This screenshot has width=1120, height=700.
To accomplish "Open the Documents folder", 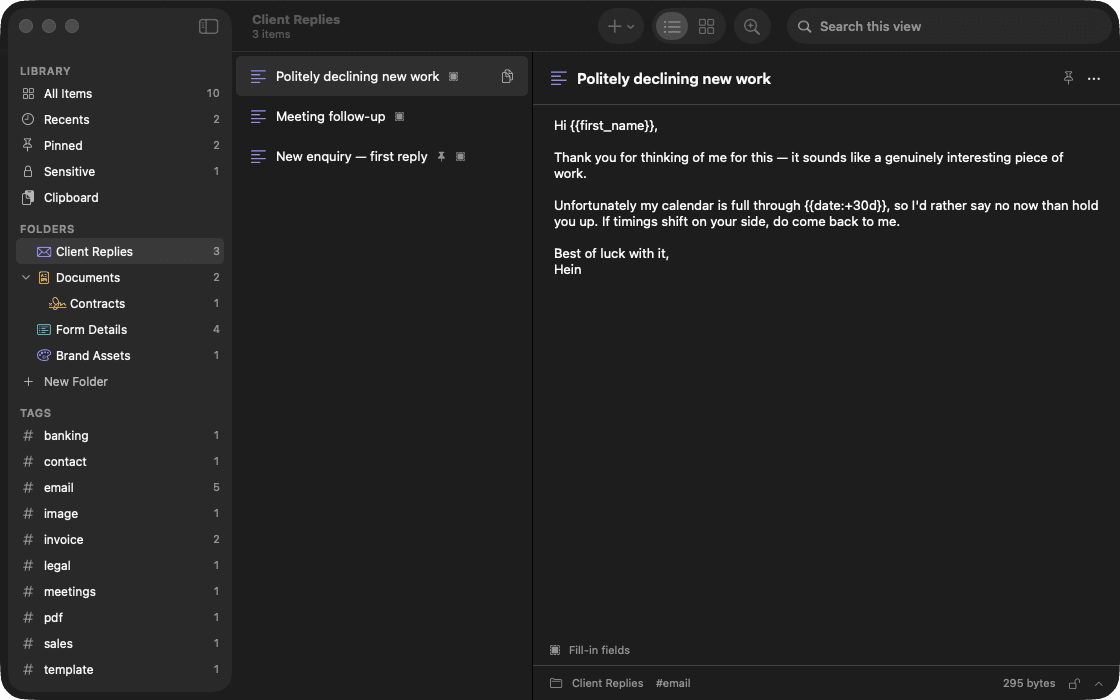I will click(120, 277).
